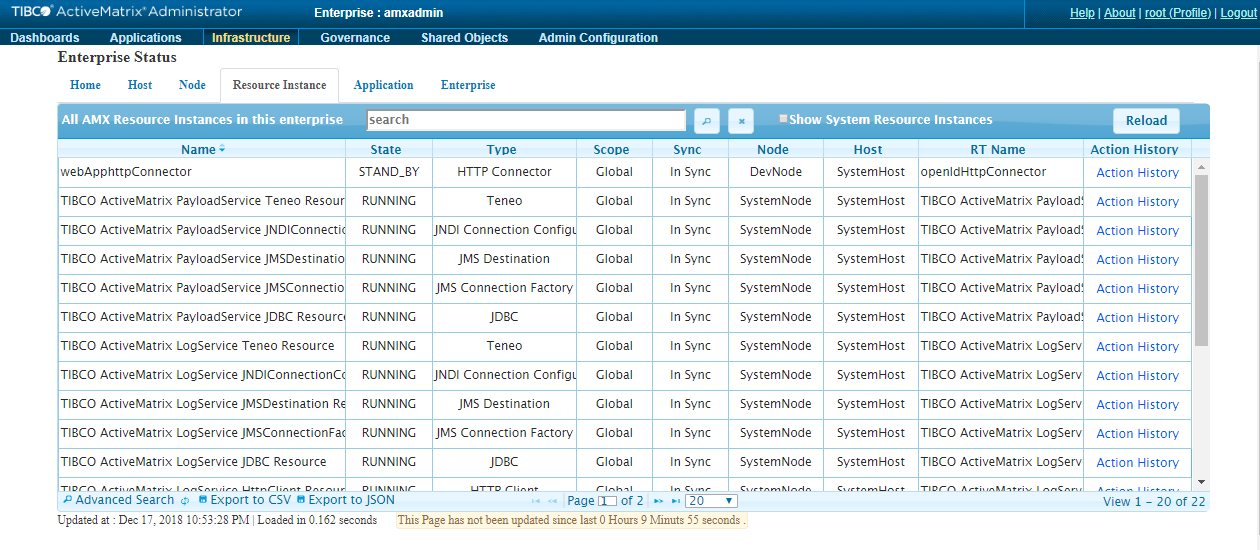Open the root (Profile) link
1260x550 pixels.
[1178, 13]
